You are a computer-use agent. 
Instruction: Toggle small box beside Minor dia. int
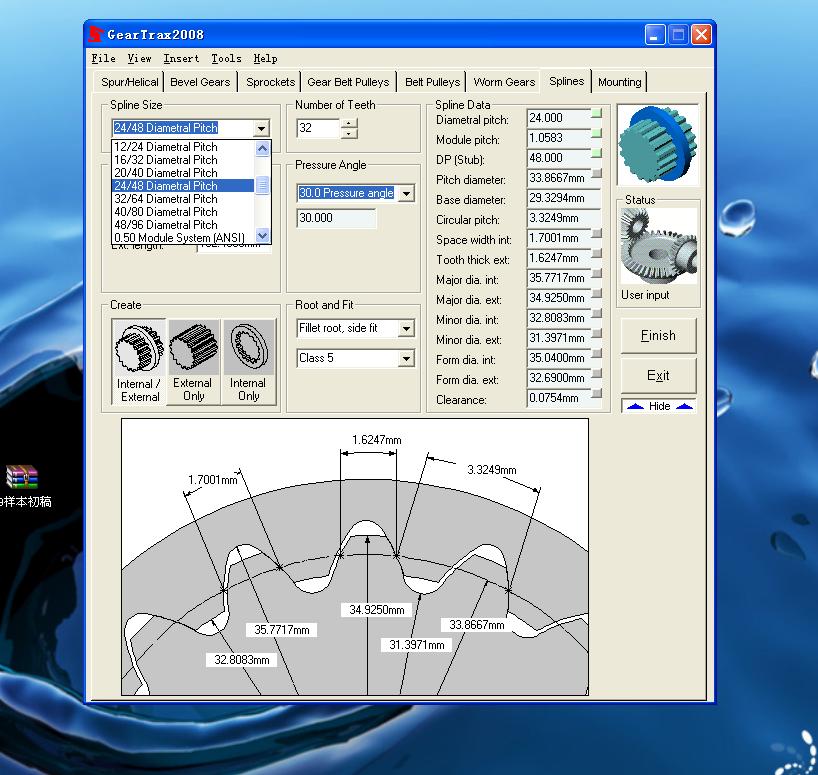[x=596, y=313]
